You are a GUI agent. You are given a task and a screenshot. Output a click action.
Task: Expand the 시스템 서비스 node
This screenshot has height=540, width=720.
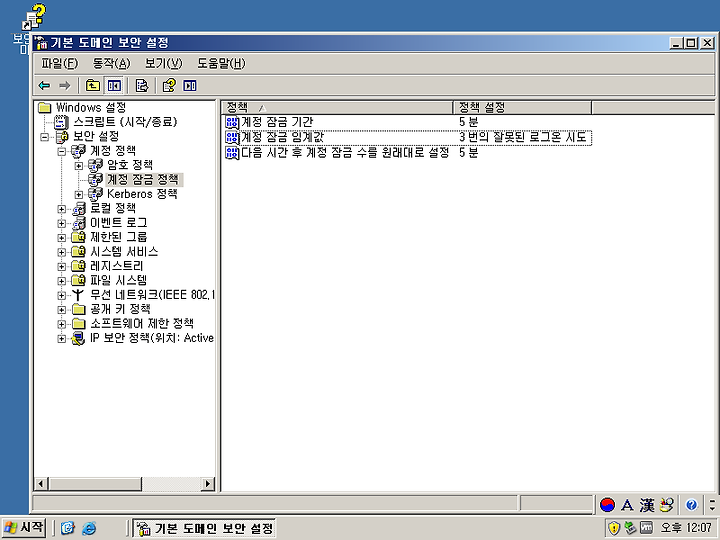[x=62, y=252]
